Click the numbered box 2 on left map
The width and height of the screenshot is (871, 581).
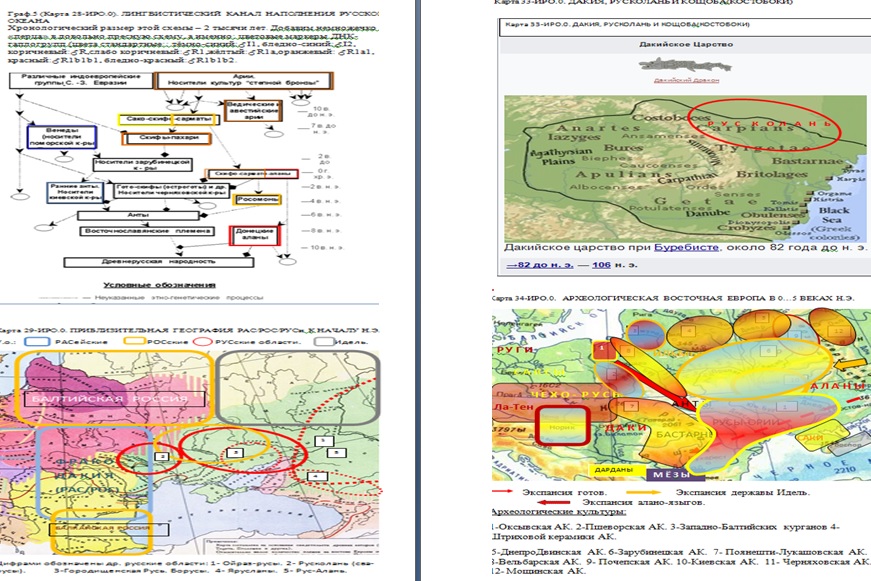pos(162,456)
